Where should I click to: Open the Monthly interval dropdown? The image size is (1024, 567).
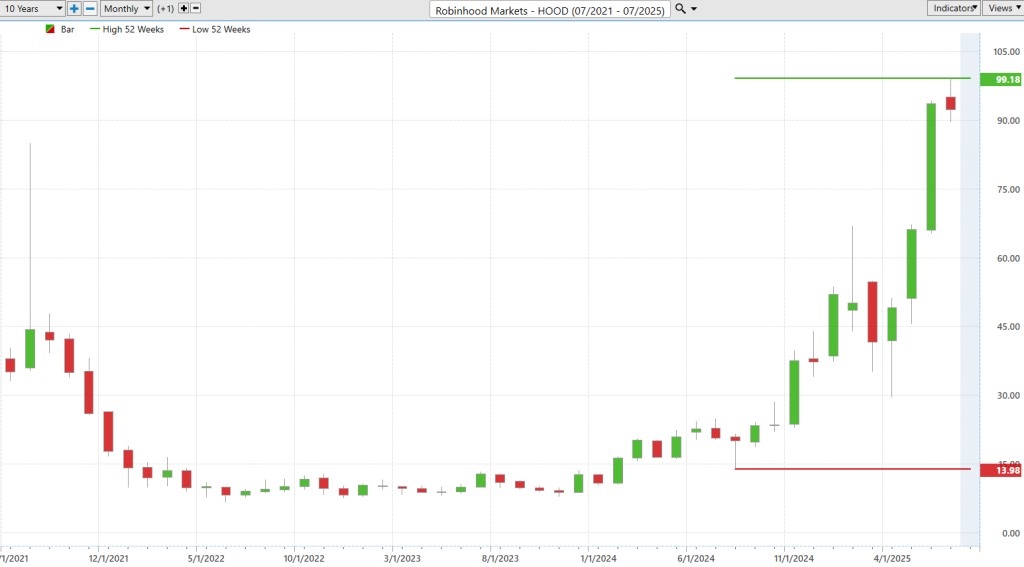(x=126, y=8)
